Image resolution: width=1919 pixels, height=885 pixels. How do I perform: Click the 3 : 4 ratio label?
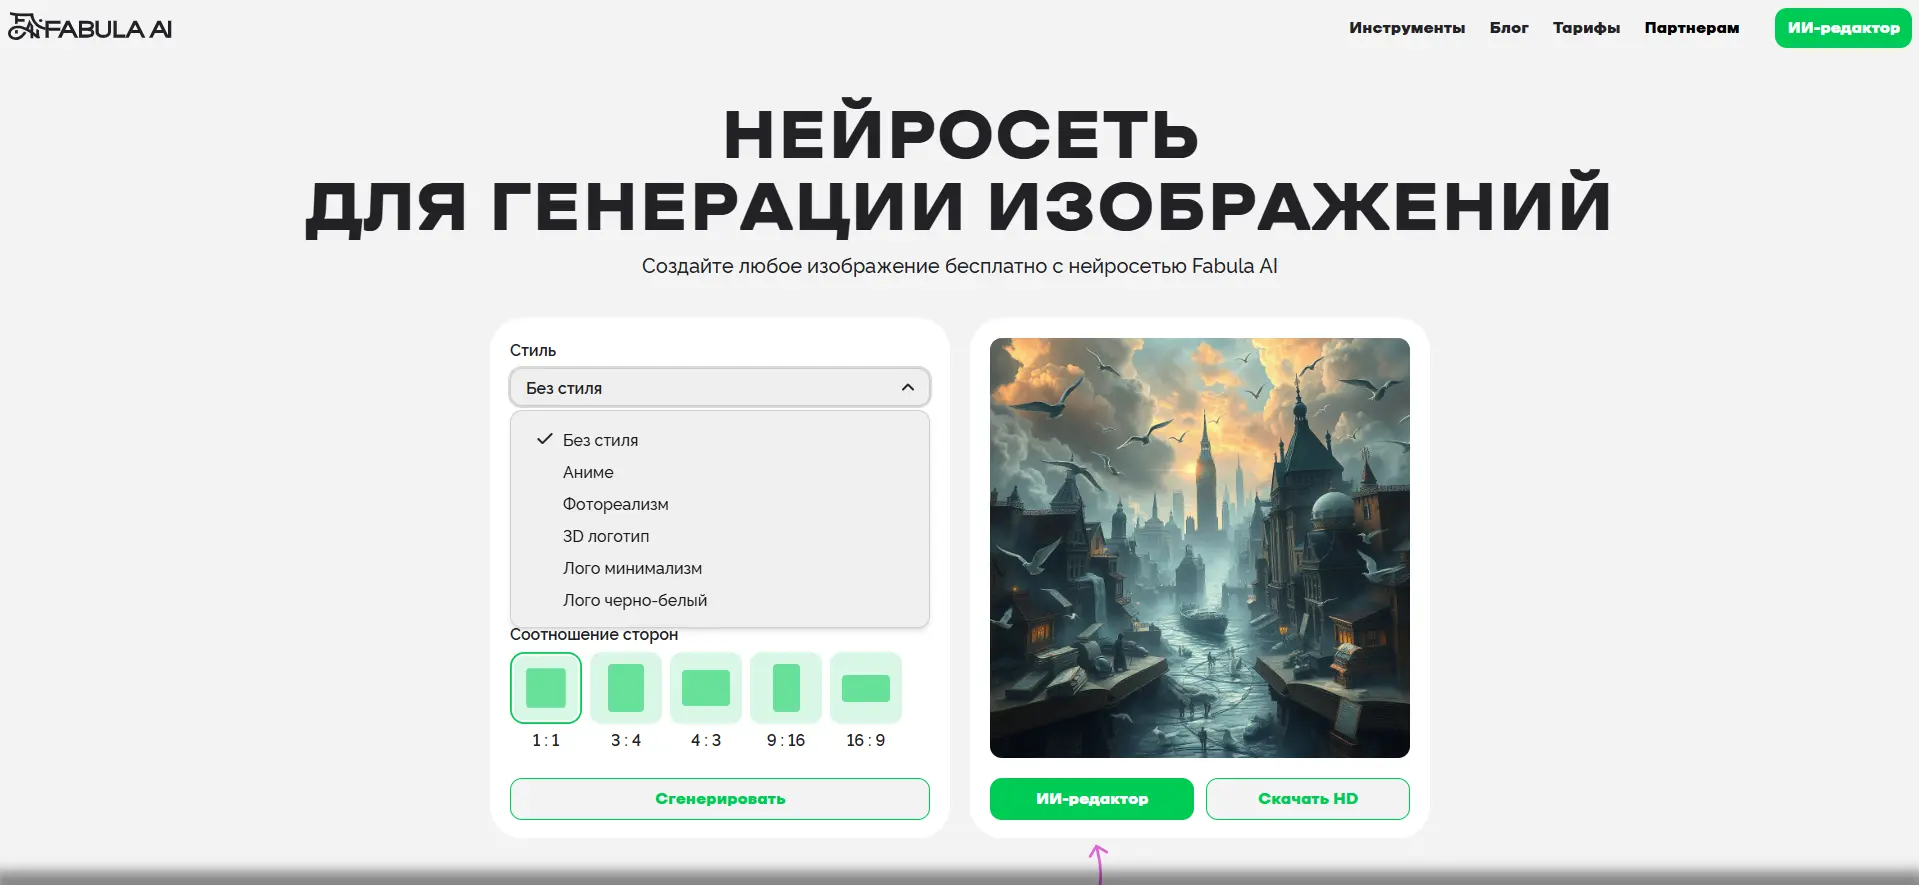point(626,740)
